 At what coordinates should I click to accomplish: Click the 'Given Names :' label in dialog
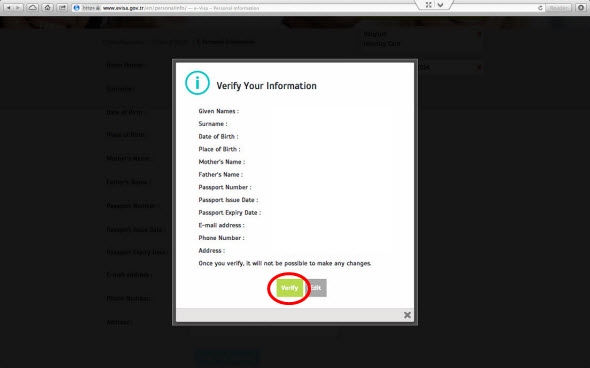219,111
